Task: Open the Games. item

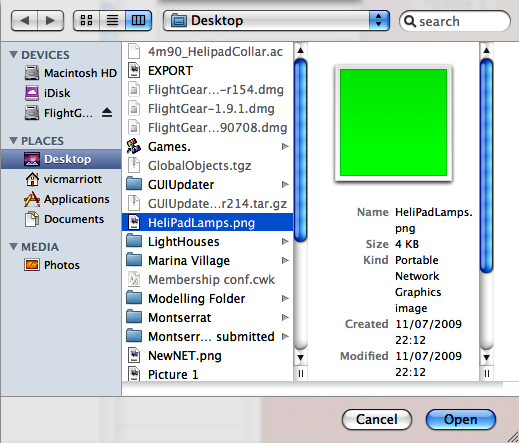Action: (207, 147)
